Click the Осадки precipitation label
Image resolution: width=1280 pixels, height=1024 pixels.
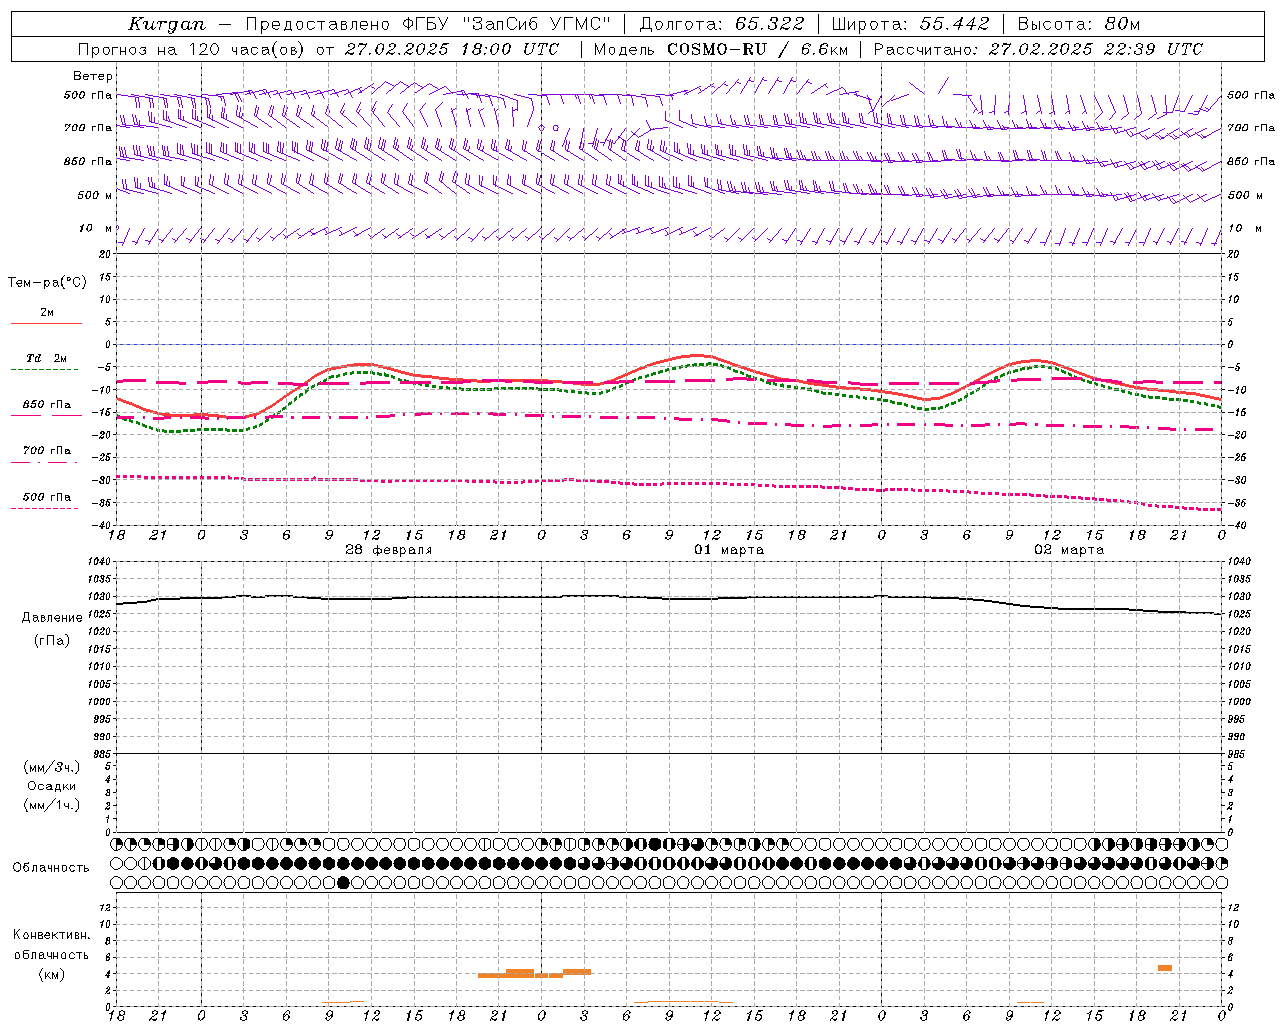[52, 786]
